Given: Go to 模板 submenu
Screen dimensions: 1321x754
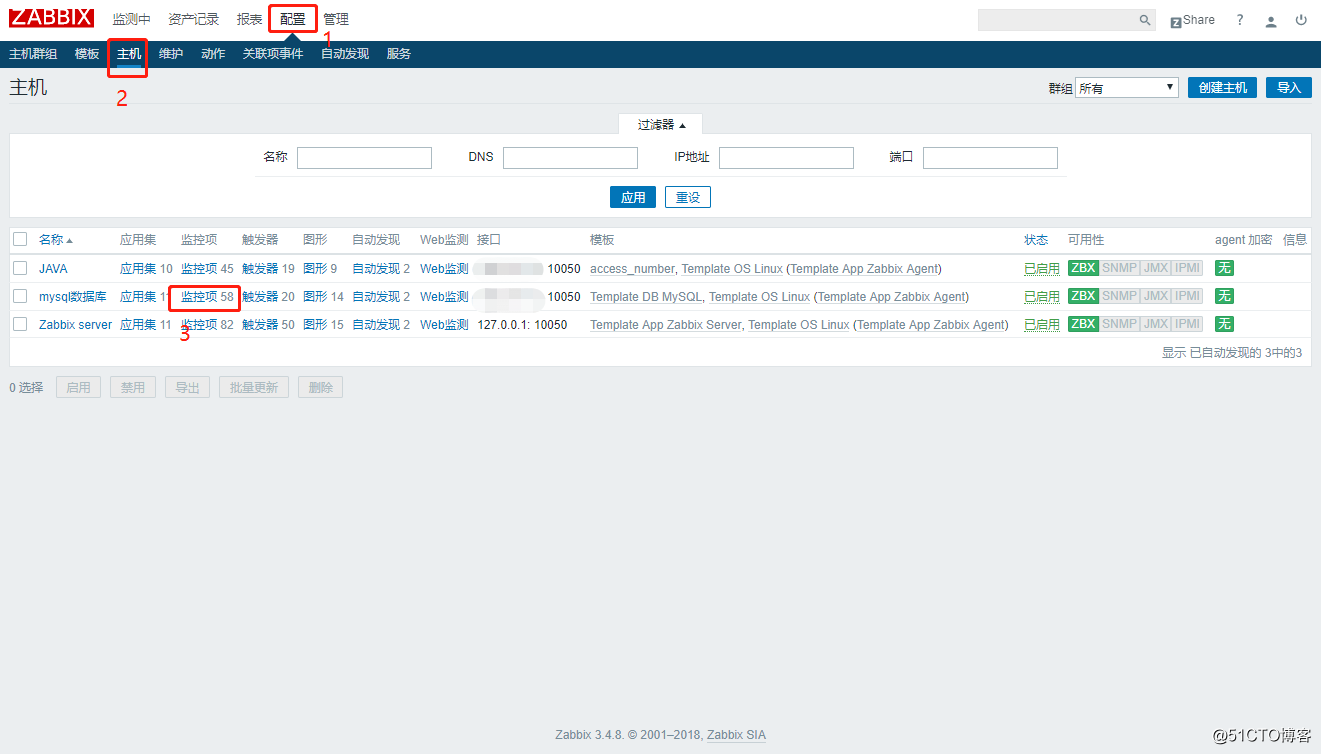Looking at the screenshot, I should [x=87, y=54].
